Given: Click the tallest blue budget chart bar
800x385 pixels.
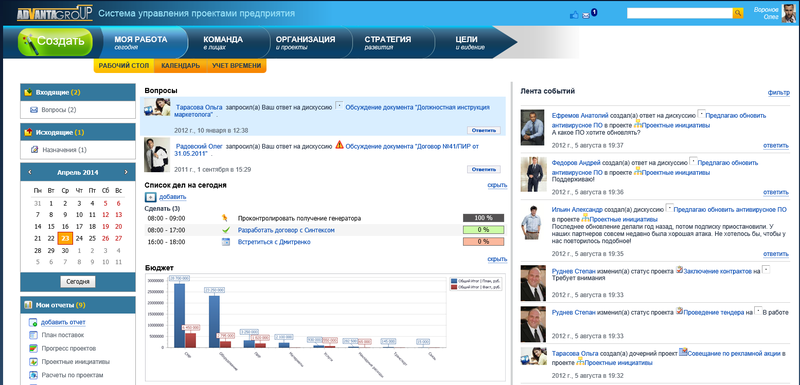Looking at the screenshot, I should [179, 315].
